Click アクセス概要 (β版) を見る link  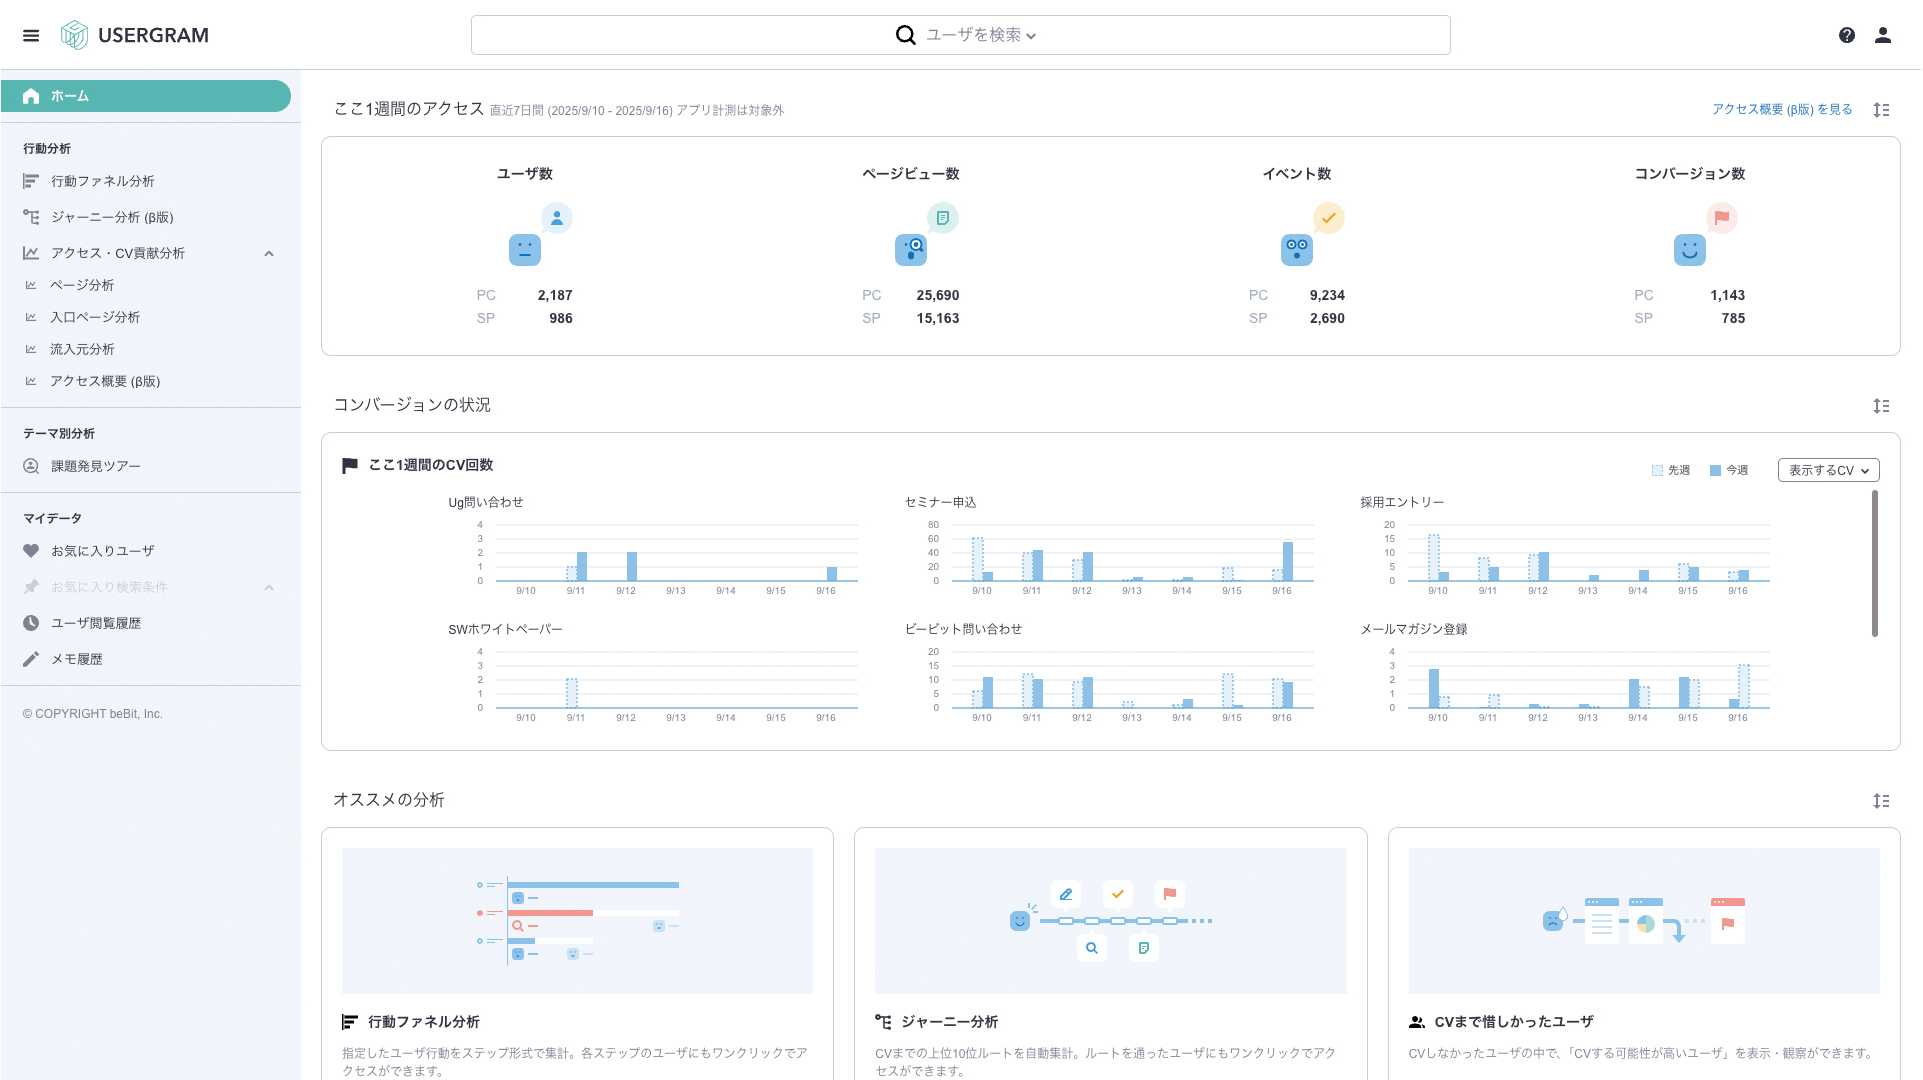(1782, 110)
